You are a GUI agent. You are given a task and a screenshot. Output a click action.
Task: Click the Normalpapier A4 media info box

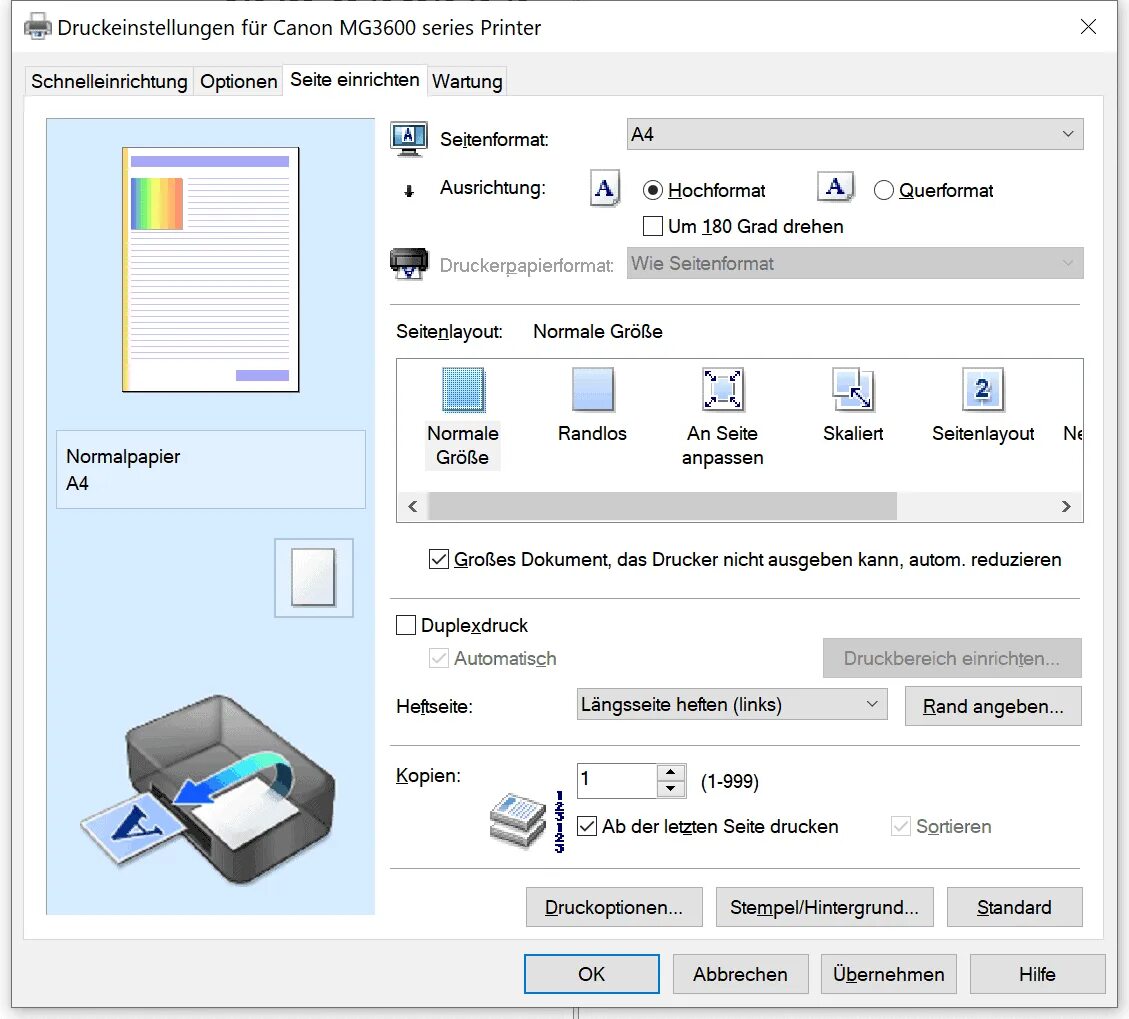210,470
